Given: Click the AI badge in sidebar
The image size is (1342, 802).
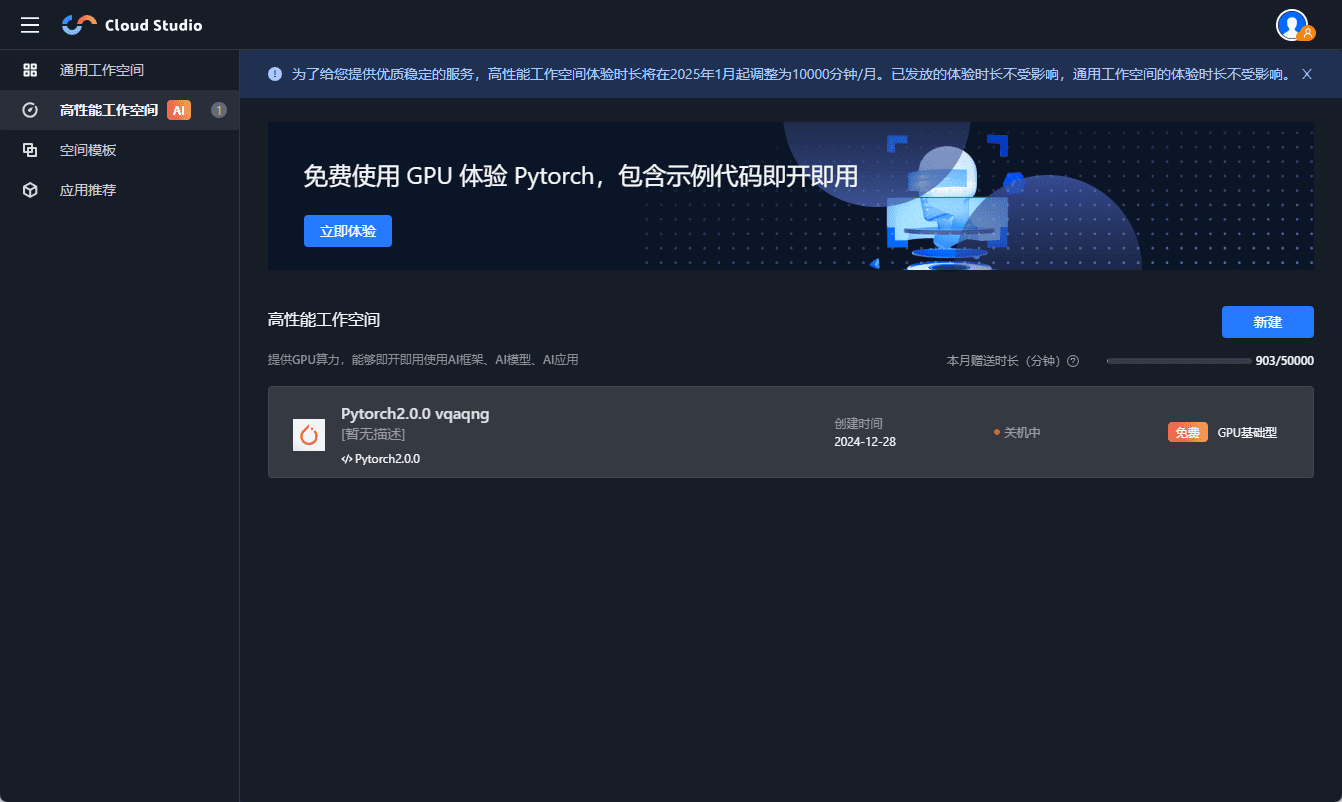Looking at the screenshot, I should coord(179,110).
